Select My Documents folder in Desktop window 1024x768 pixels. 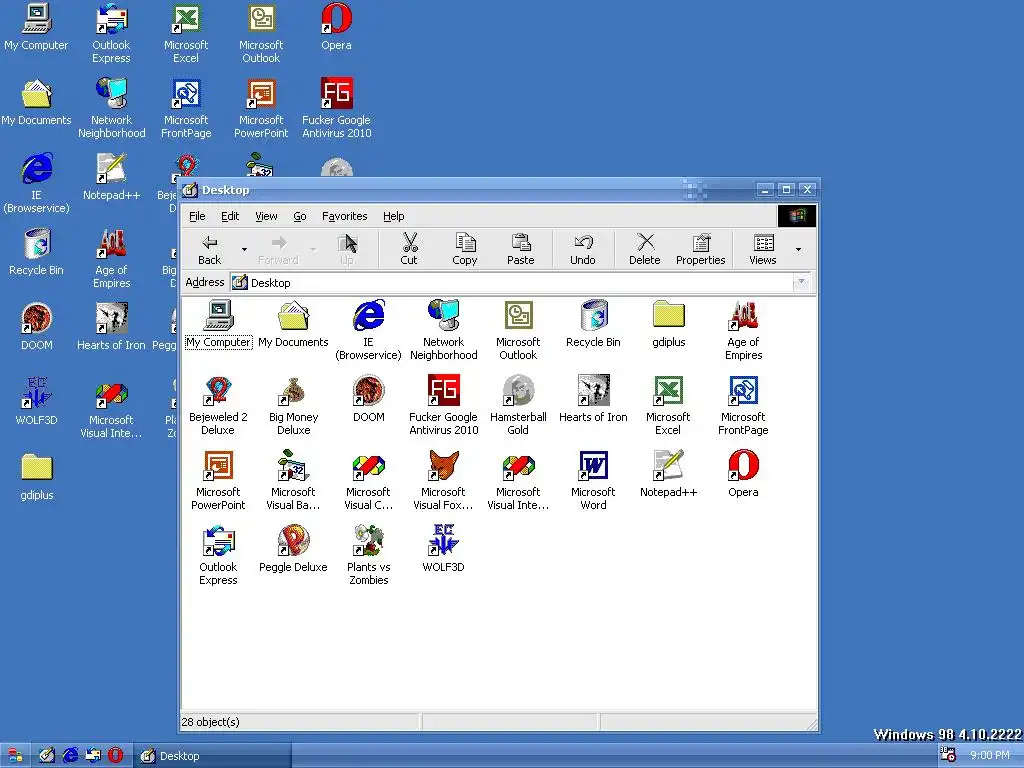click(293, 325)
